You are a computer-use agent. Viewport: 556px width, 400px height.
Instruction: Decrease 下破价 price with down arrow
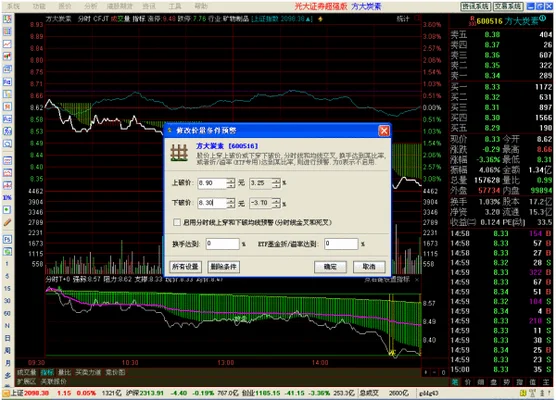pos(231,206)
